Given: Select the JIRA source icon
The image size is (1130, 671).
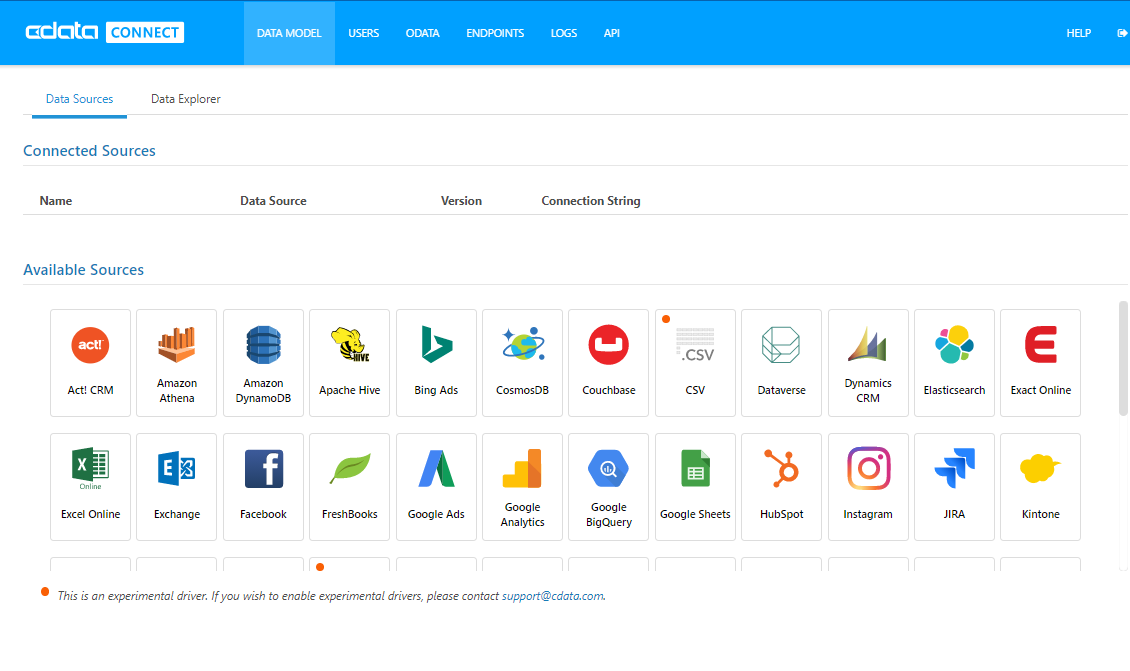Looking at the screenshot, I should tap(954, 486).
